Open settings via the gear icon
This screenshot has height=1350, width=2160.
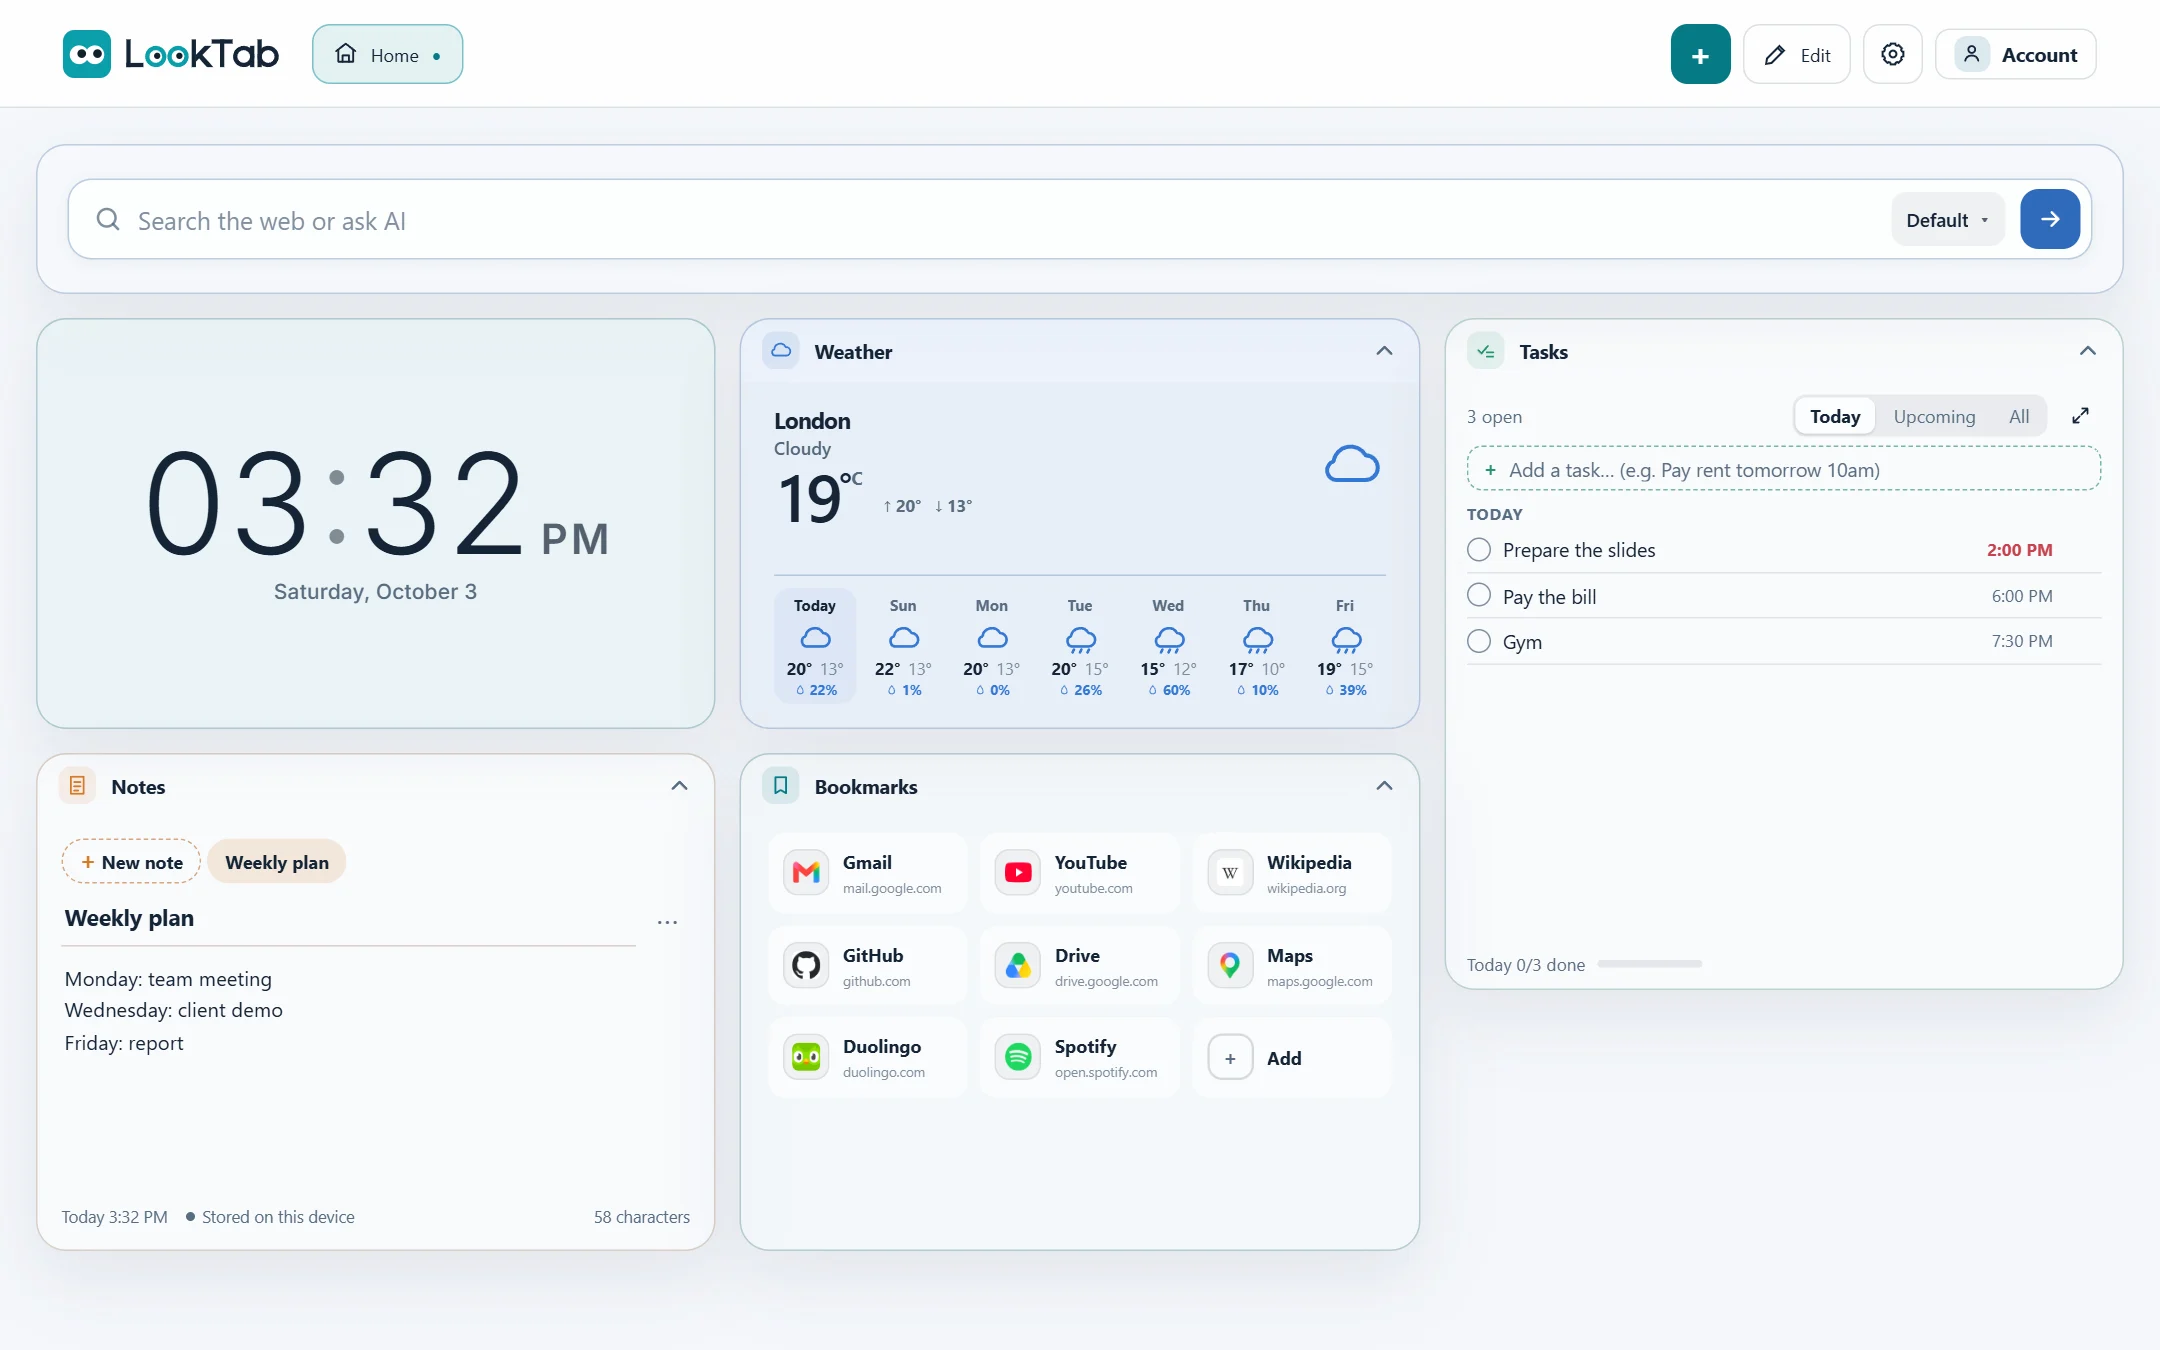click(x=1892, y=54)
